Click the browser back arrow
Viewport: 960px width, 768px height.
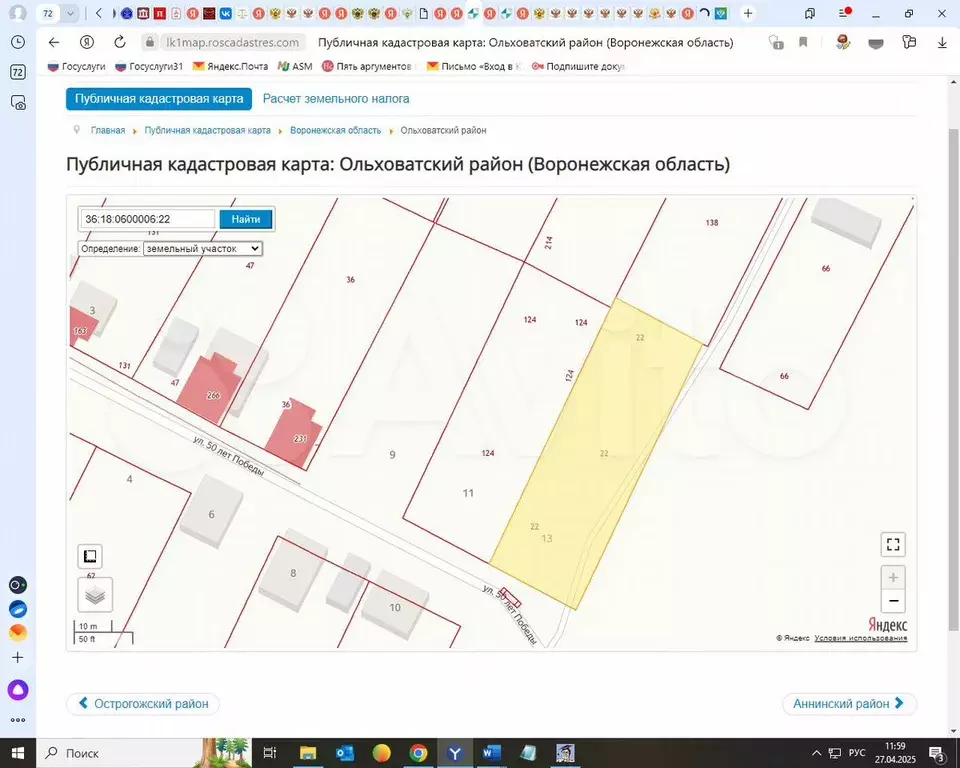tap(54, 42)
